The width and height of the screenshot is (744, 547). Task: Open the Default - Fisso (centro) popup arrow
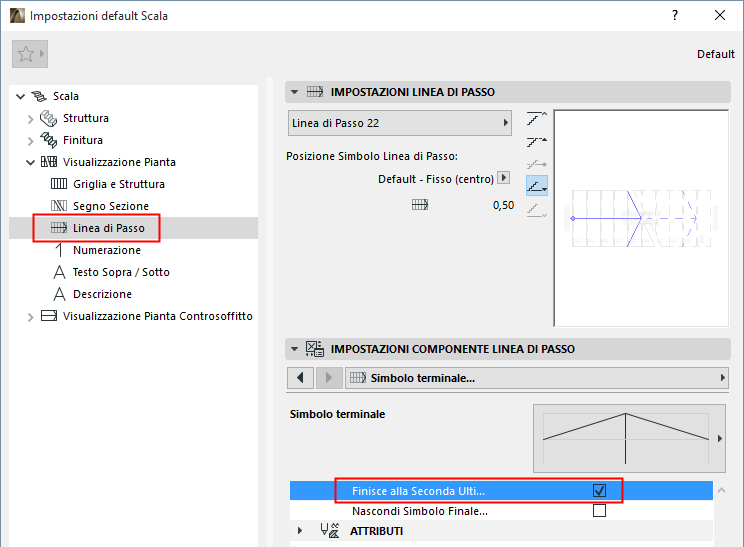(x=503, y=178)
